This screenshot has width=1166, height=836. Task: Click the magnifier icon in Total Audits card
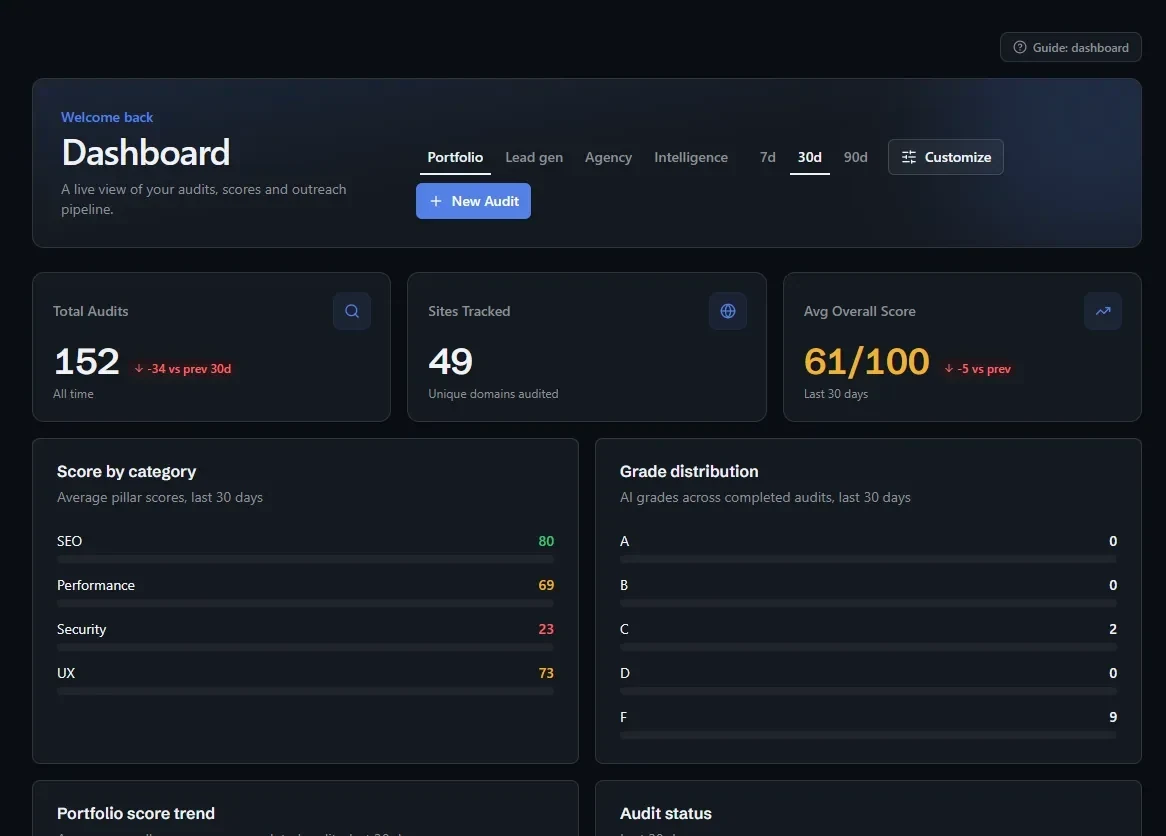tap(352, 311)
